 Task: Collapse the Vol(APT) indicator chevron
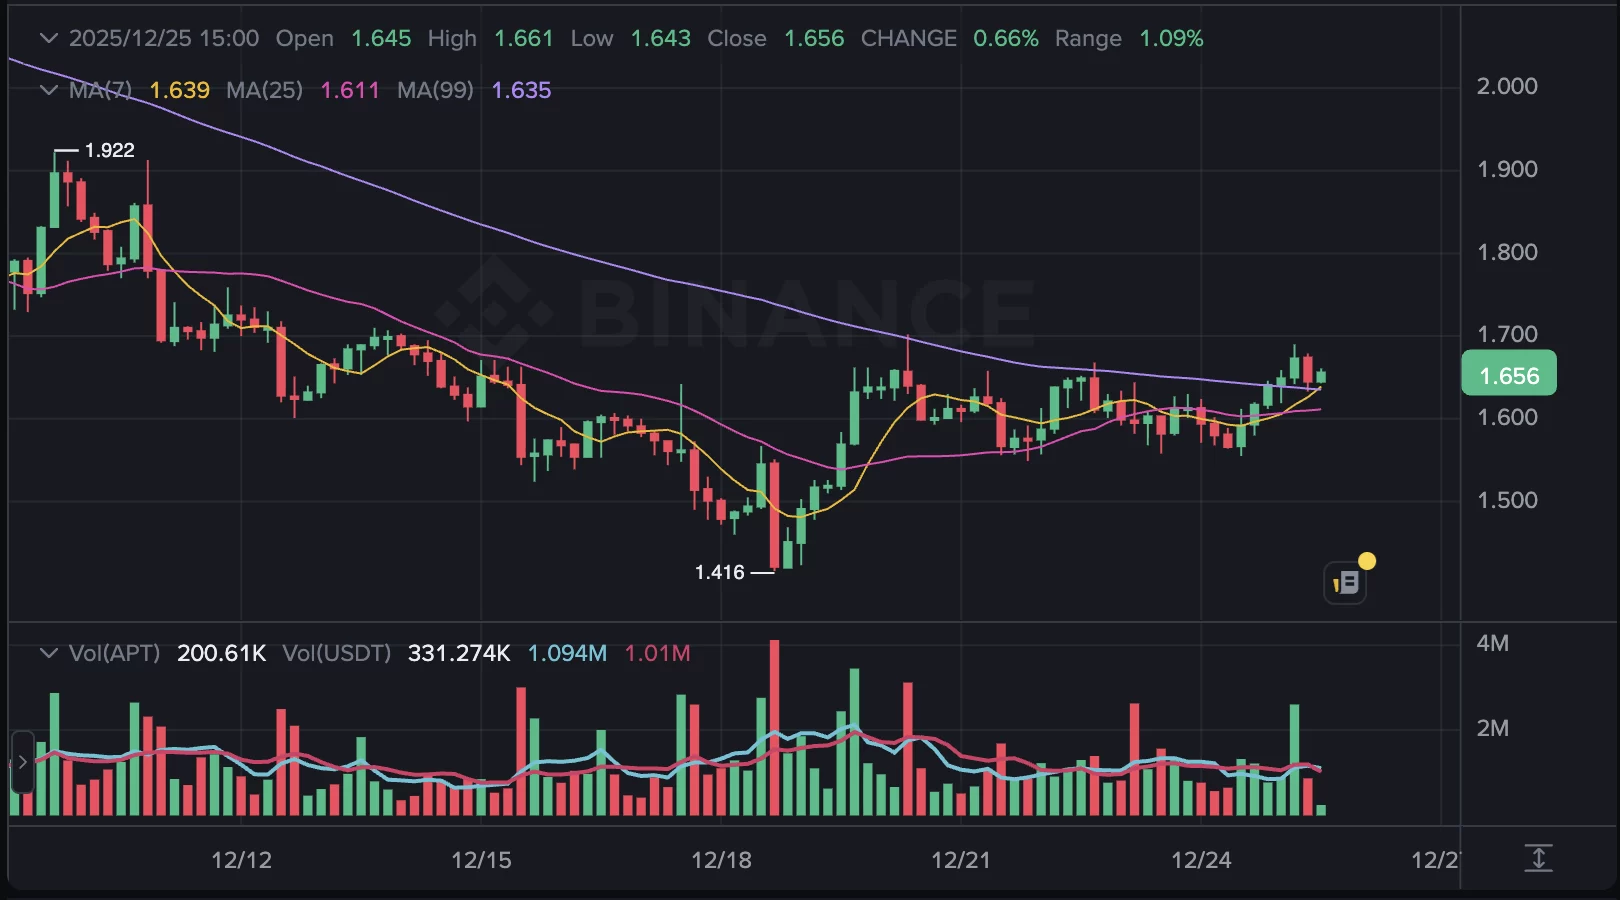(48, 654)
